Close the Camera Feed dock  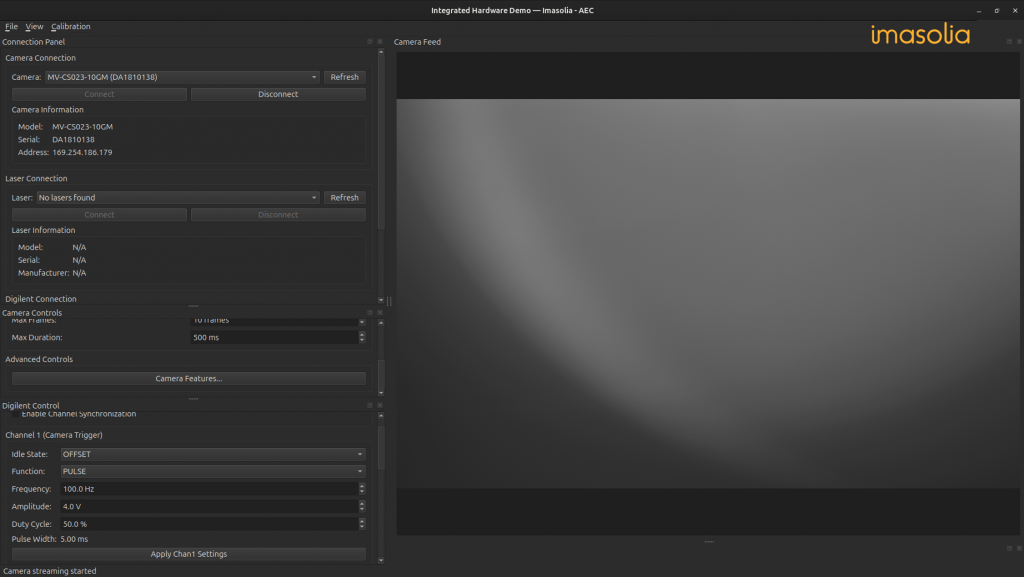(1019, 42)
